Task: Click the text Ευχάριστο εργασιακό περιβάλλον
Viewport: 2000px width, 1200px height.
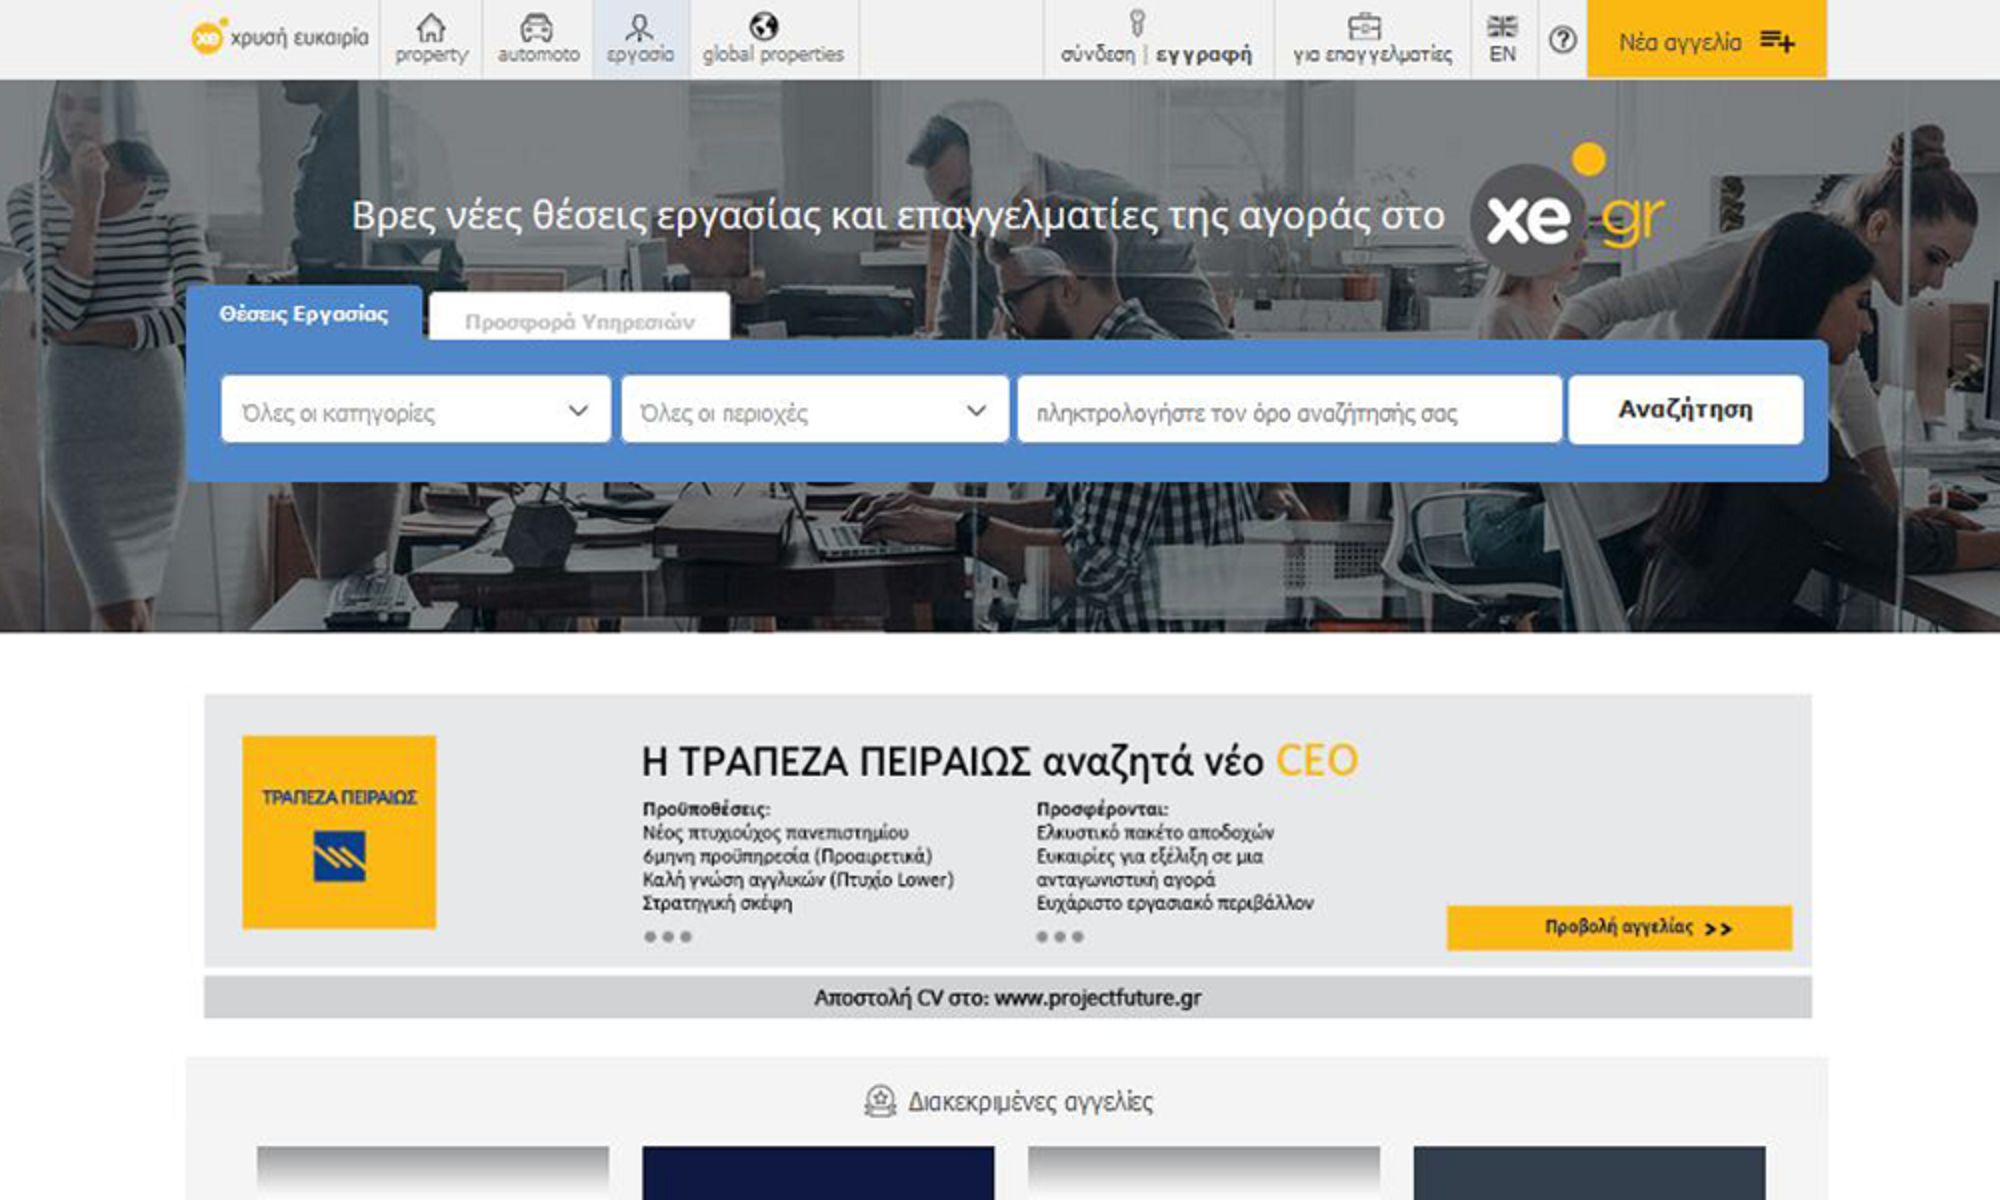Action: (x=1175, y=903)
